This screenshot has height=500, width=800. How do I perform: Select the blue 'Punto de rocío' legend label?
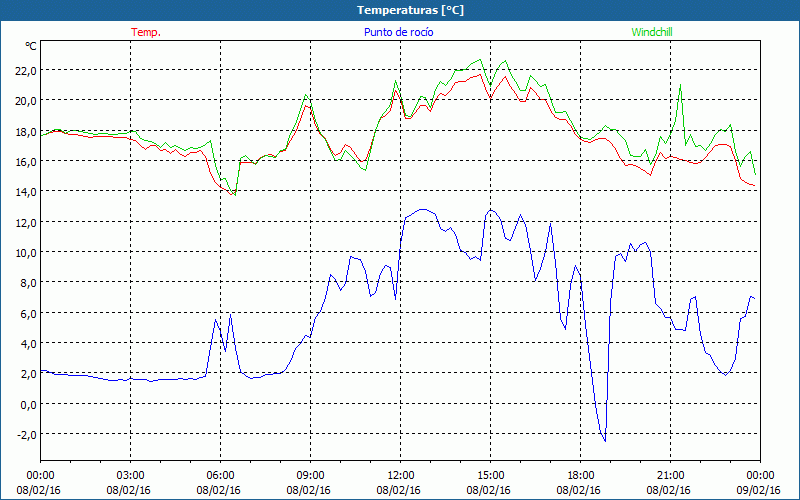click(398, 32)
